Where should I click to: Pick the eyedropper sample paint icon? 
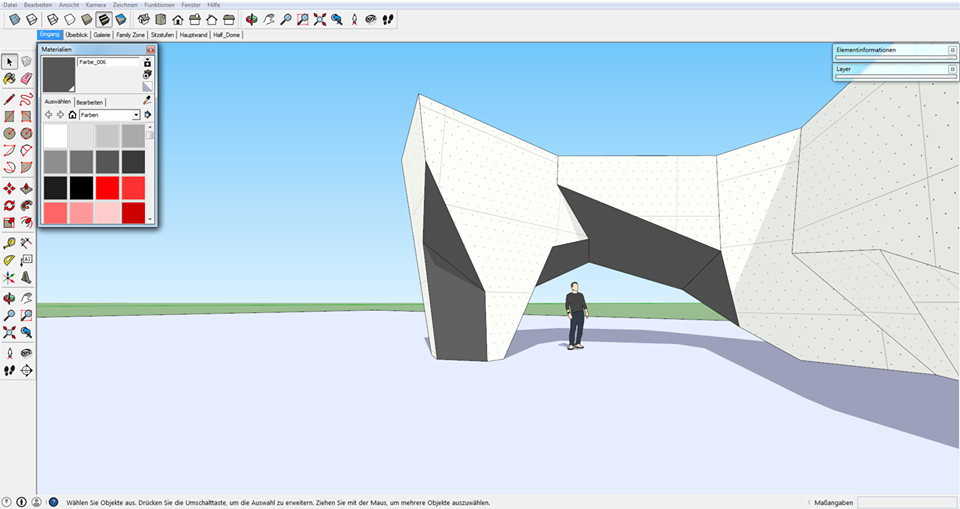(148, 100)
